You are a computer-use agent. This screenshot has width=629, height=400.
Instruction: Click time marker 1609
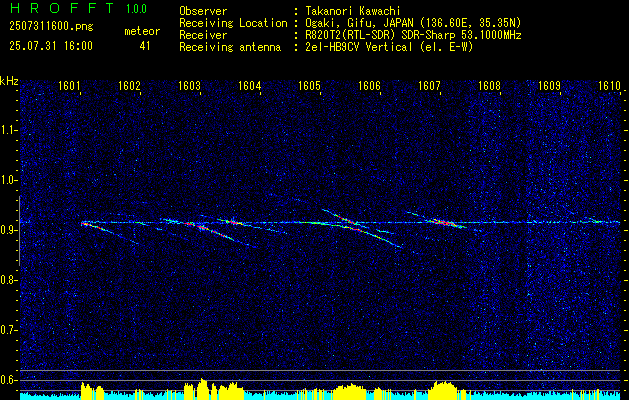(x=549, y=86)
